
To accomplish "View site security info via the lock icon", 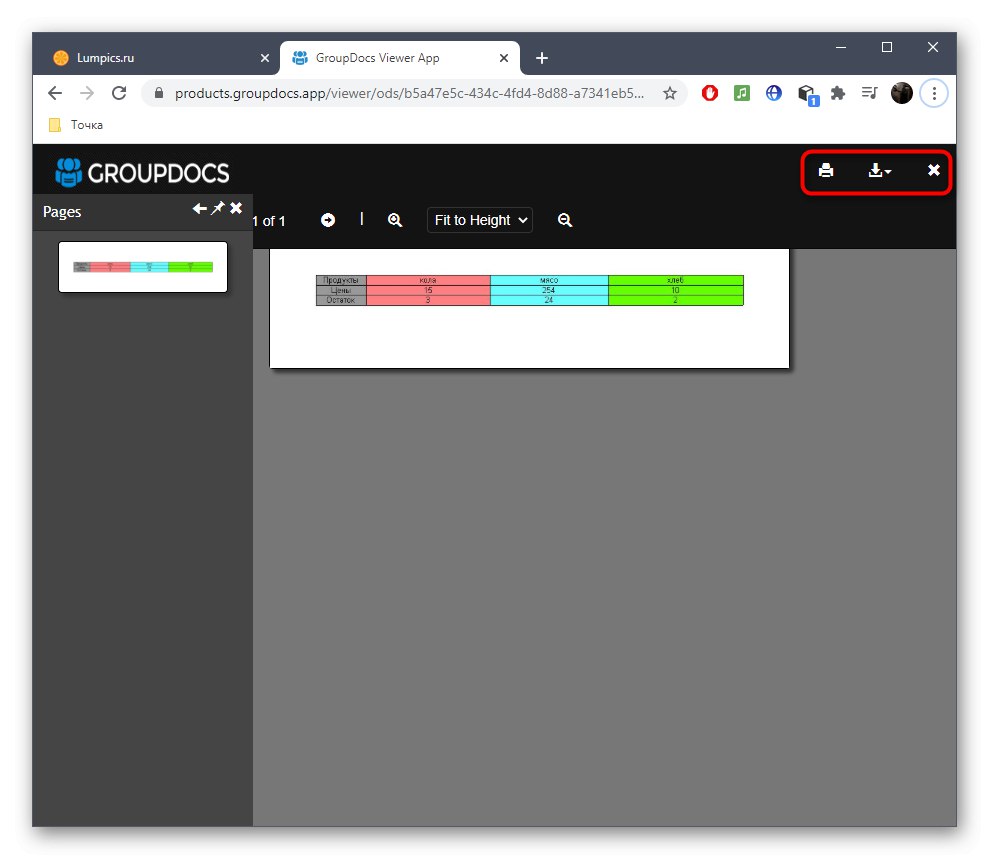I will pyautogui.click(x=159, y=93).
